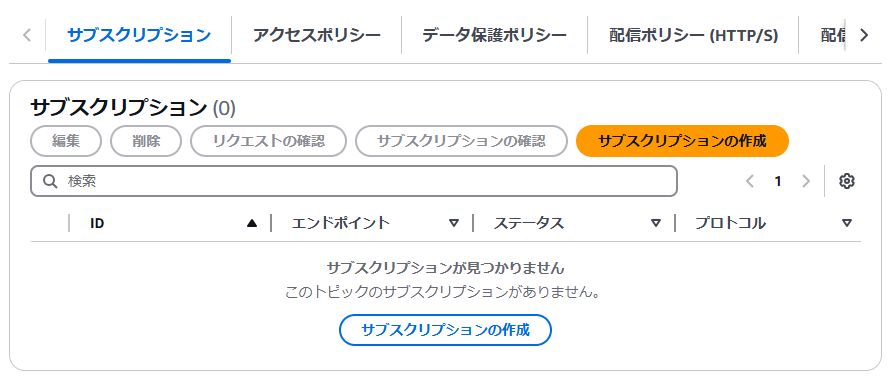Click the magnifier icon in search box
The width and height of the screenshot is (892, 386).
(50, 181)
